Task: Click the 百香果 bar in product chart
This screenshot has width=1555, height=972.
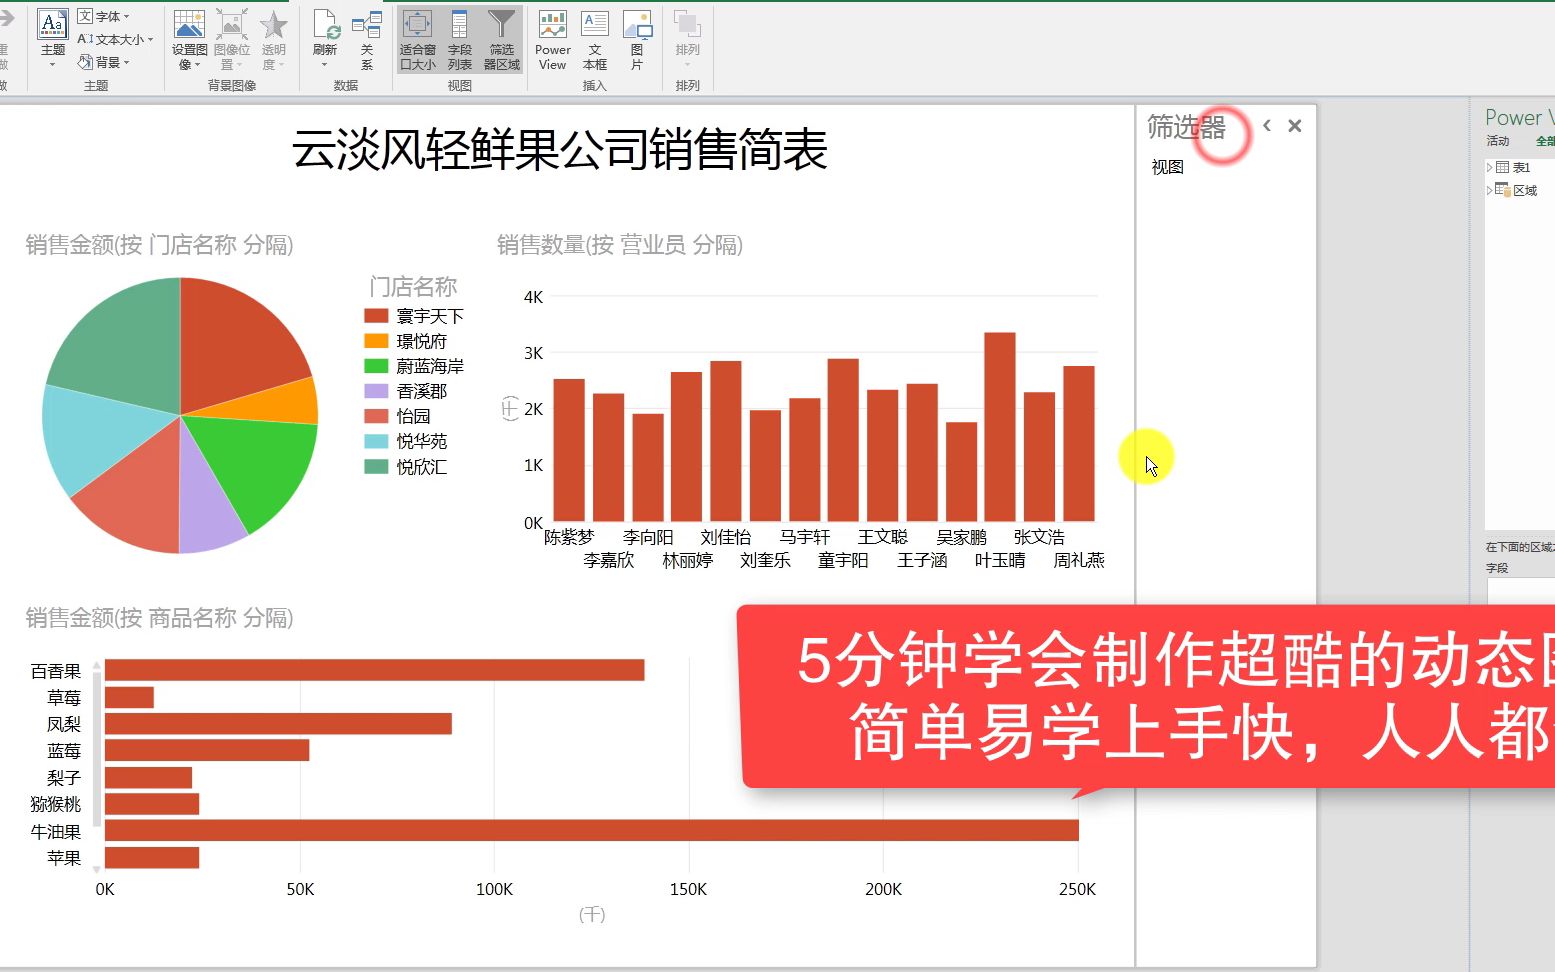Action: click(x=374, y=670)
